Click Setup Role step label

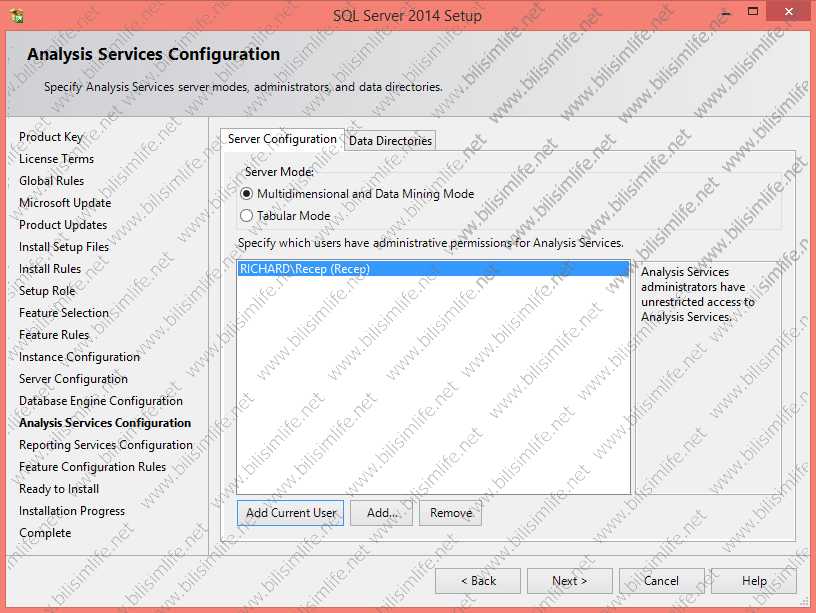[x=47, y=291]
